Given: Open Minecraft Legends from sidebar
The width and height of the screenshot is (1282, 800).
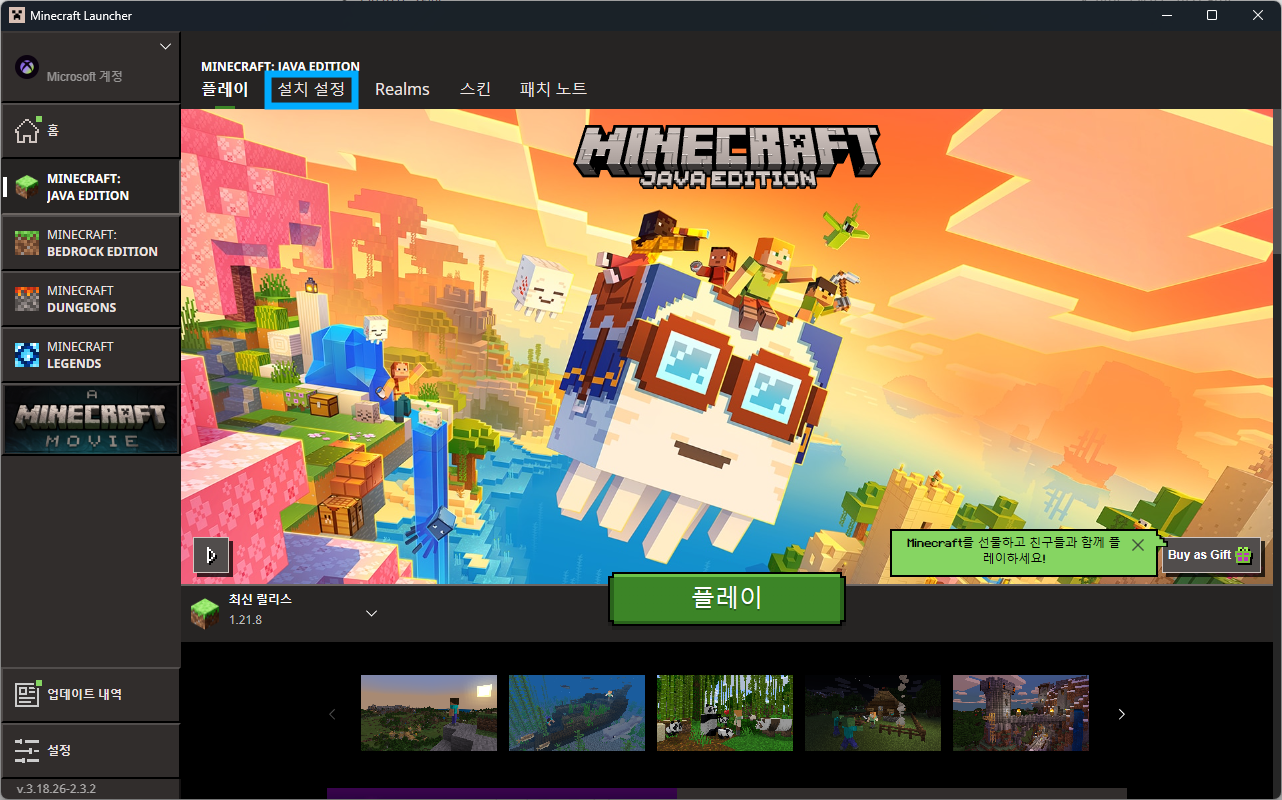Looking at the screenshot, I should click(90, 355).
